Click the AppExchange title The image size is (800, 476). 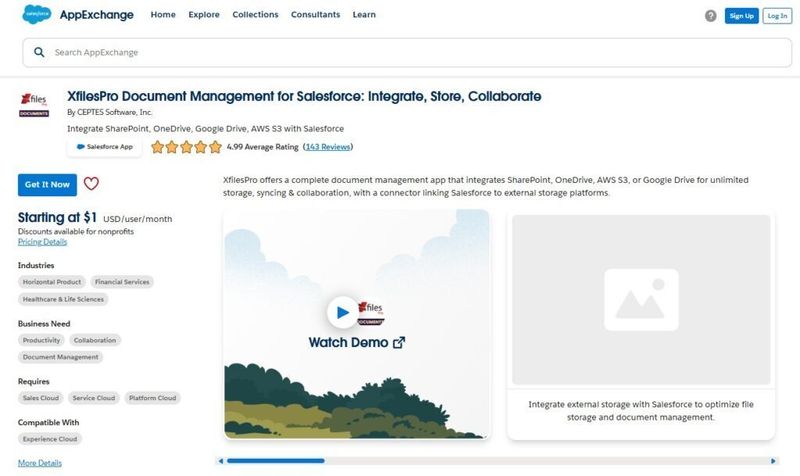pos(96,15)
